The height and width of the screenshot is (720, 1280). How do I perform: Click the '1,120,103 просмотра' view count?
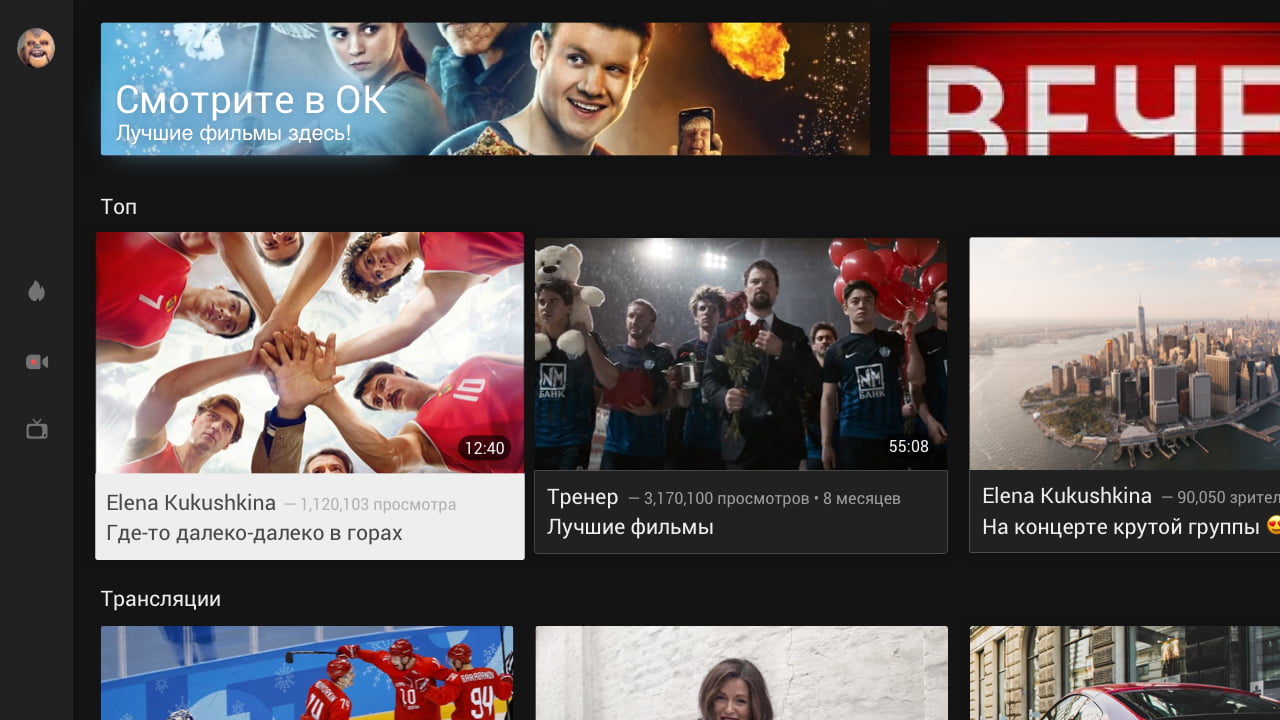click(x=378, y=505)
